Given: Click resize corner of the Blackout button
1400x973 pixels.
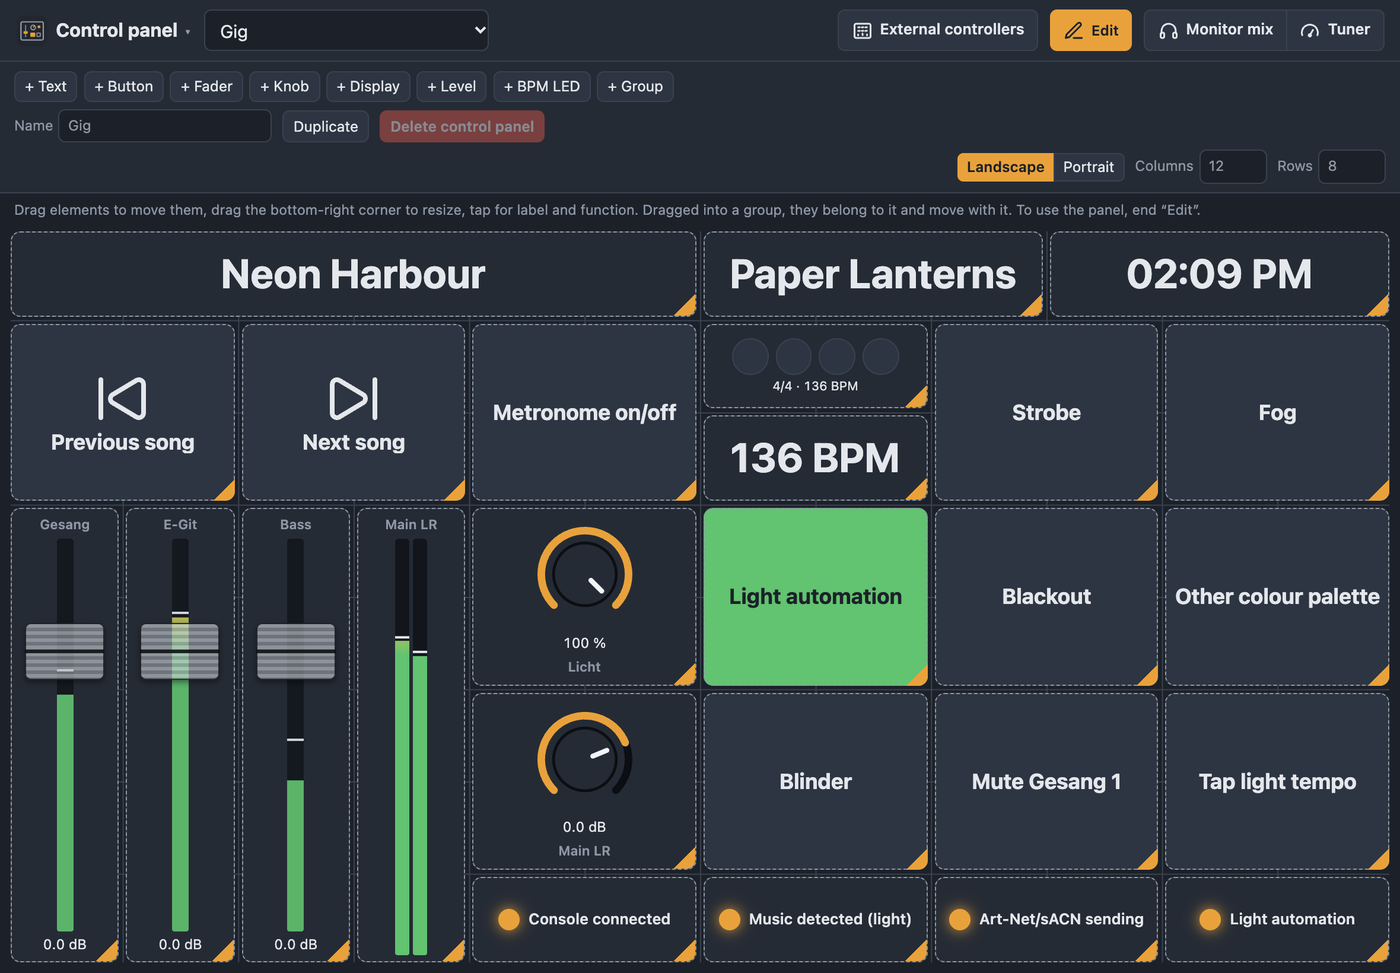Looking at the screenshot, I should [x=1148, y=676].
